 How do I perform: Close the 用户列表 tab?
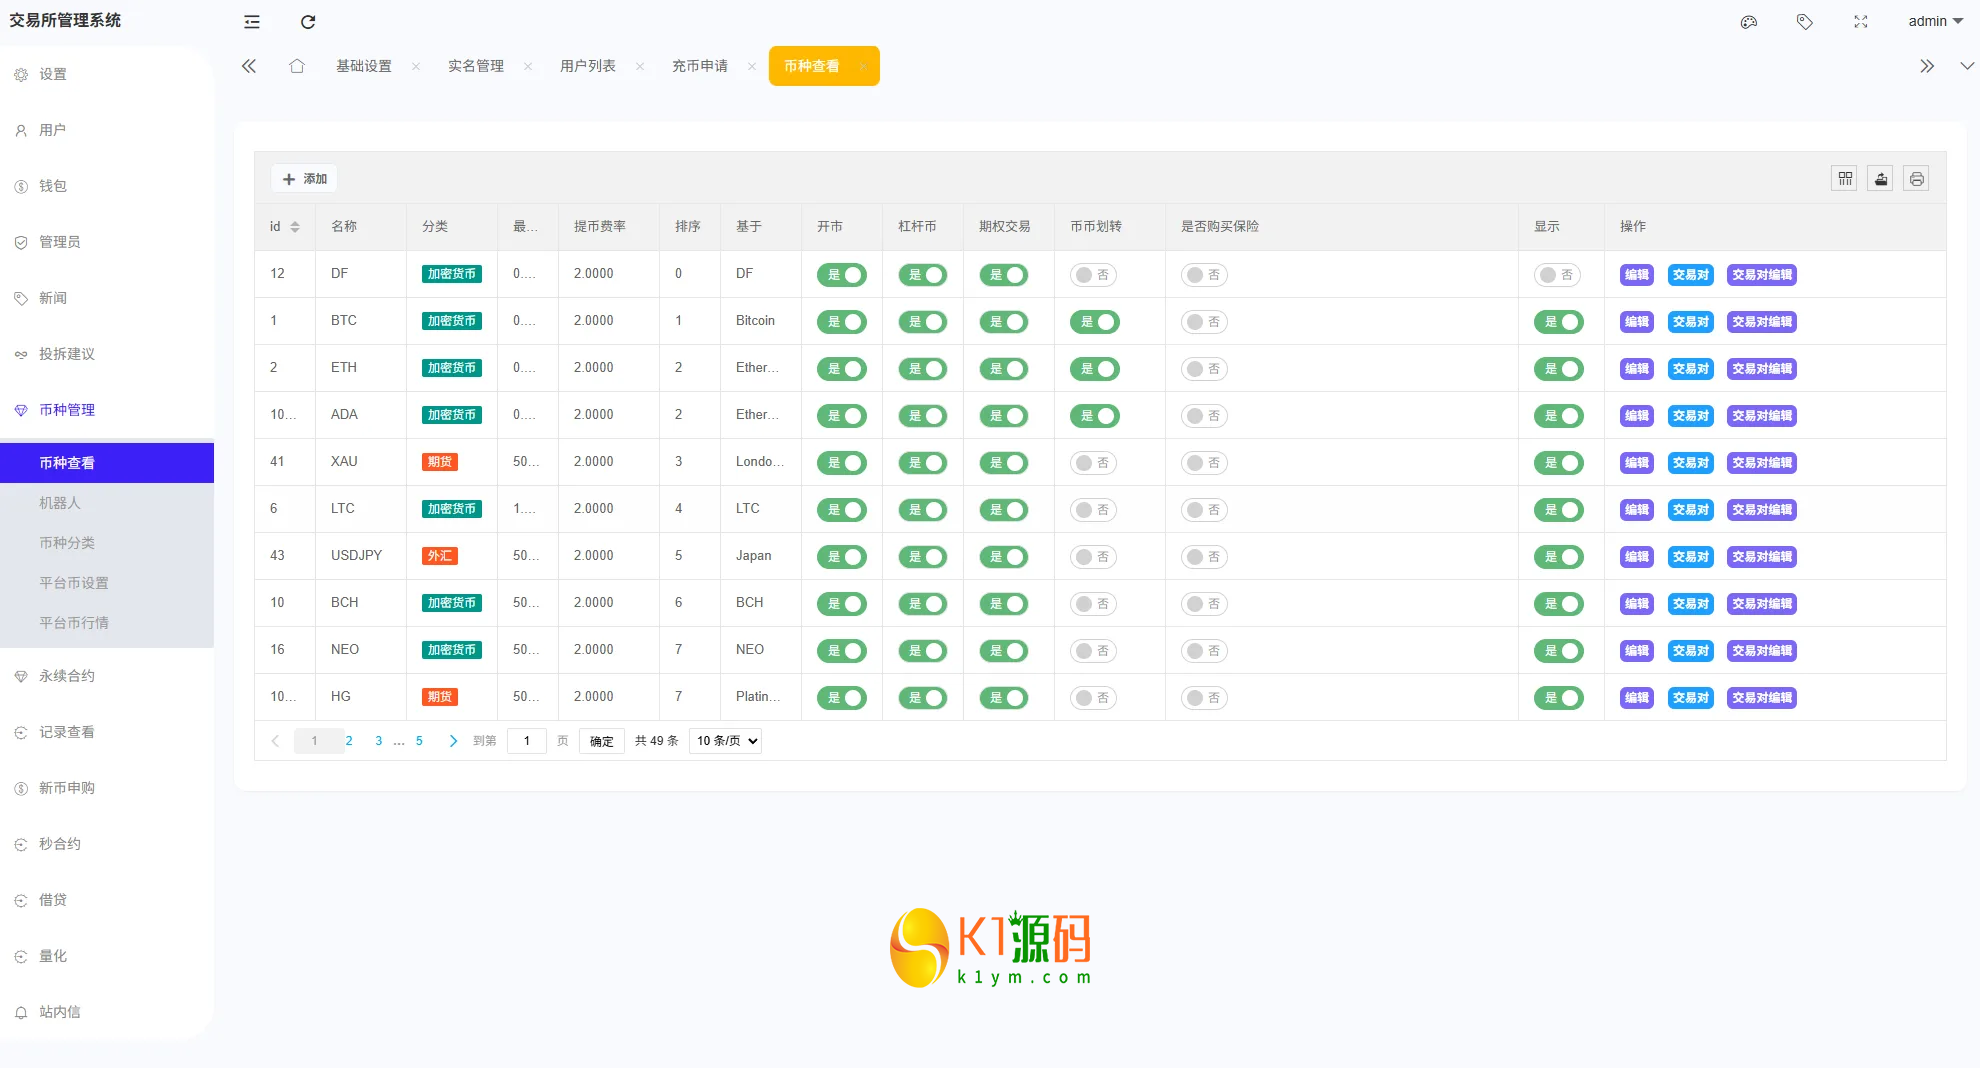pyautogui.click(x=640, y=67)
